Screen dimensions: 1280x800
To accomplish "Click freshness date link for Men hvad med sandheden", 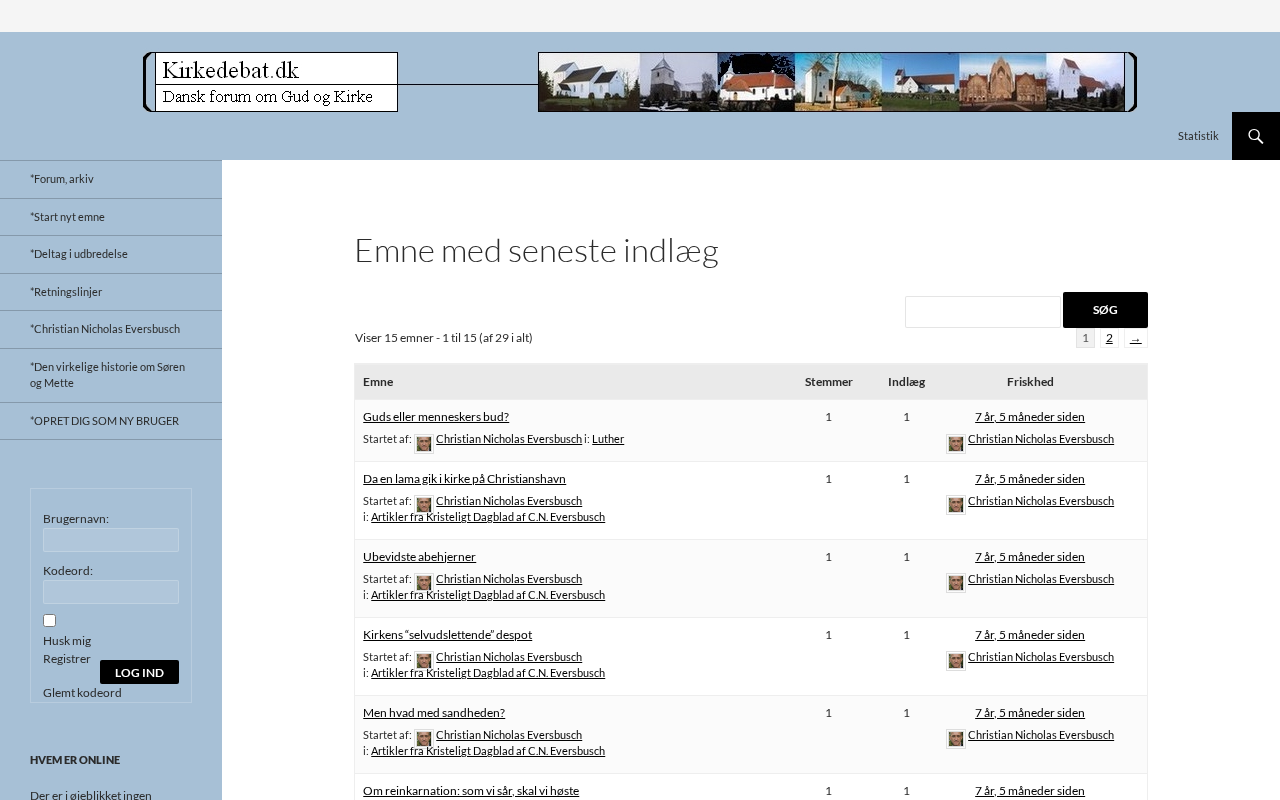I will [x=1030, y=713].
